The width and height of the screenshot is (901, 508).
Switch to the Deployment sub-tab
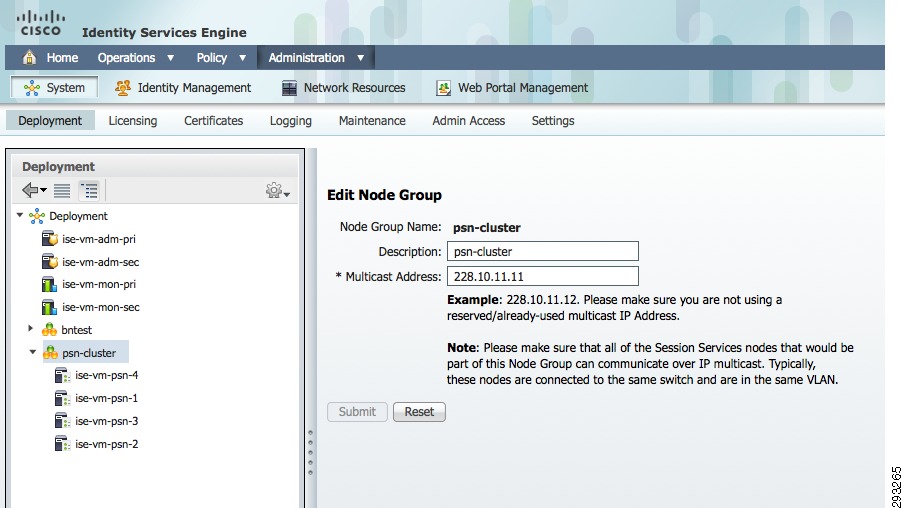coord(50,121)
